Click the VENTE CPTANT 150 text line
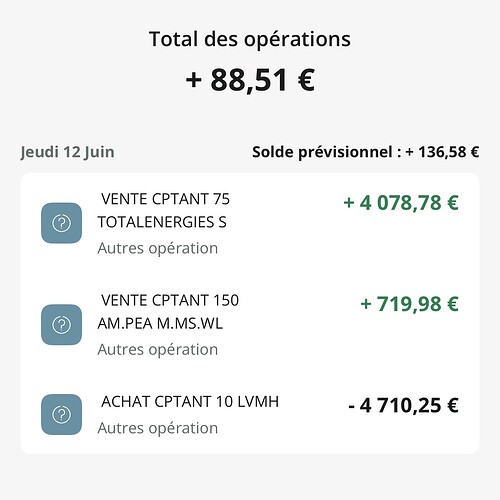Viewport: 500px width, 500px height. coord(170,300)
